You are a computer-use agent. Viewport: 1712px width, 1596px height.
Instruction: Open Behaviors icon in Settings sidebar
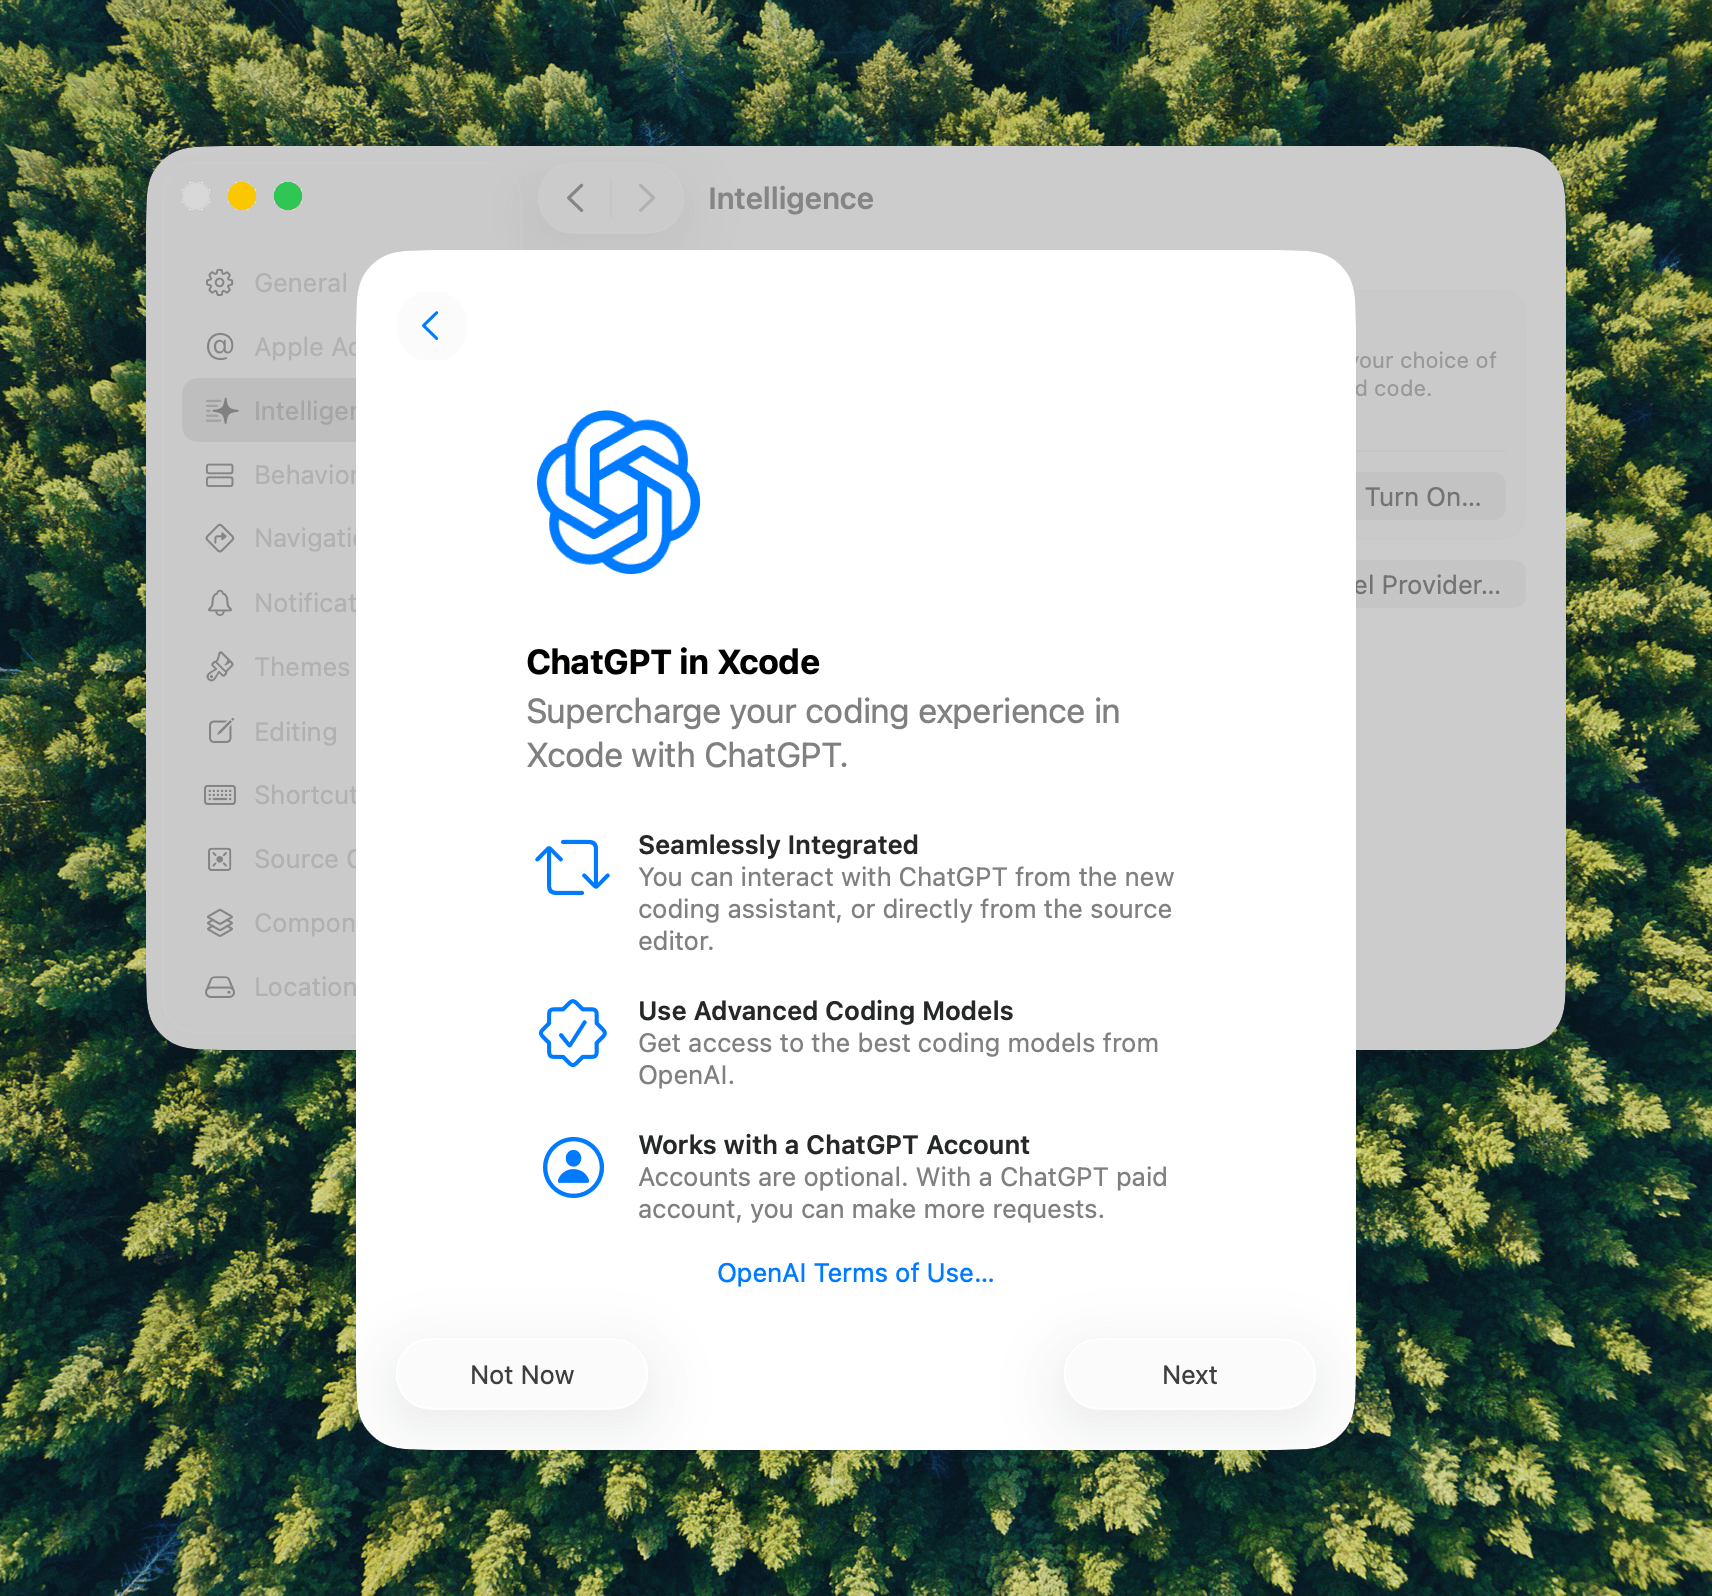coord(220,475)
